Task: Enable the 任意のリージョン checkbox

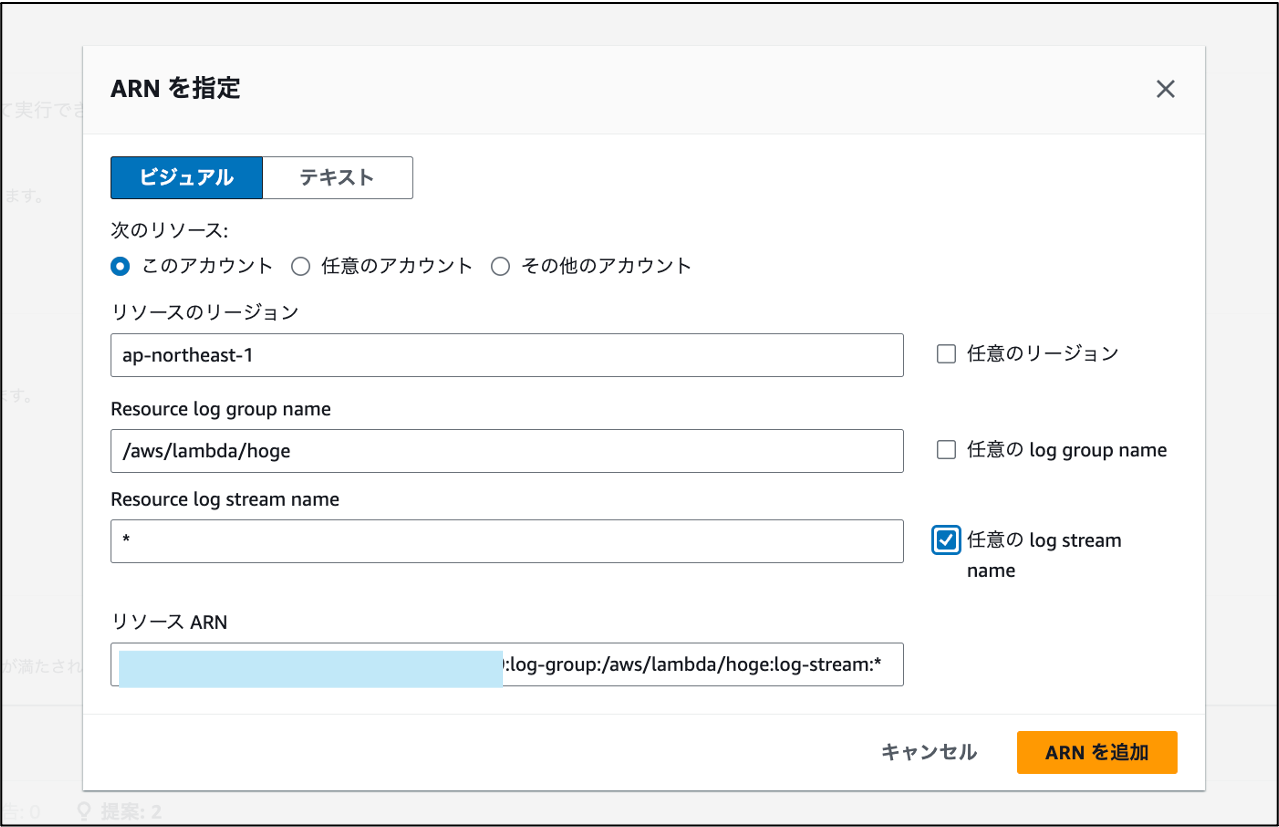Action: 945,353
